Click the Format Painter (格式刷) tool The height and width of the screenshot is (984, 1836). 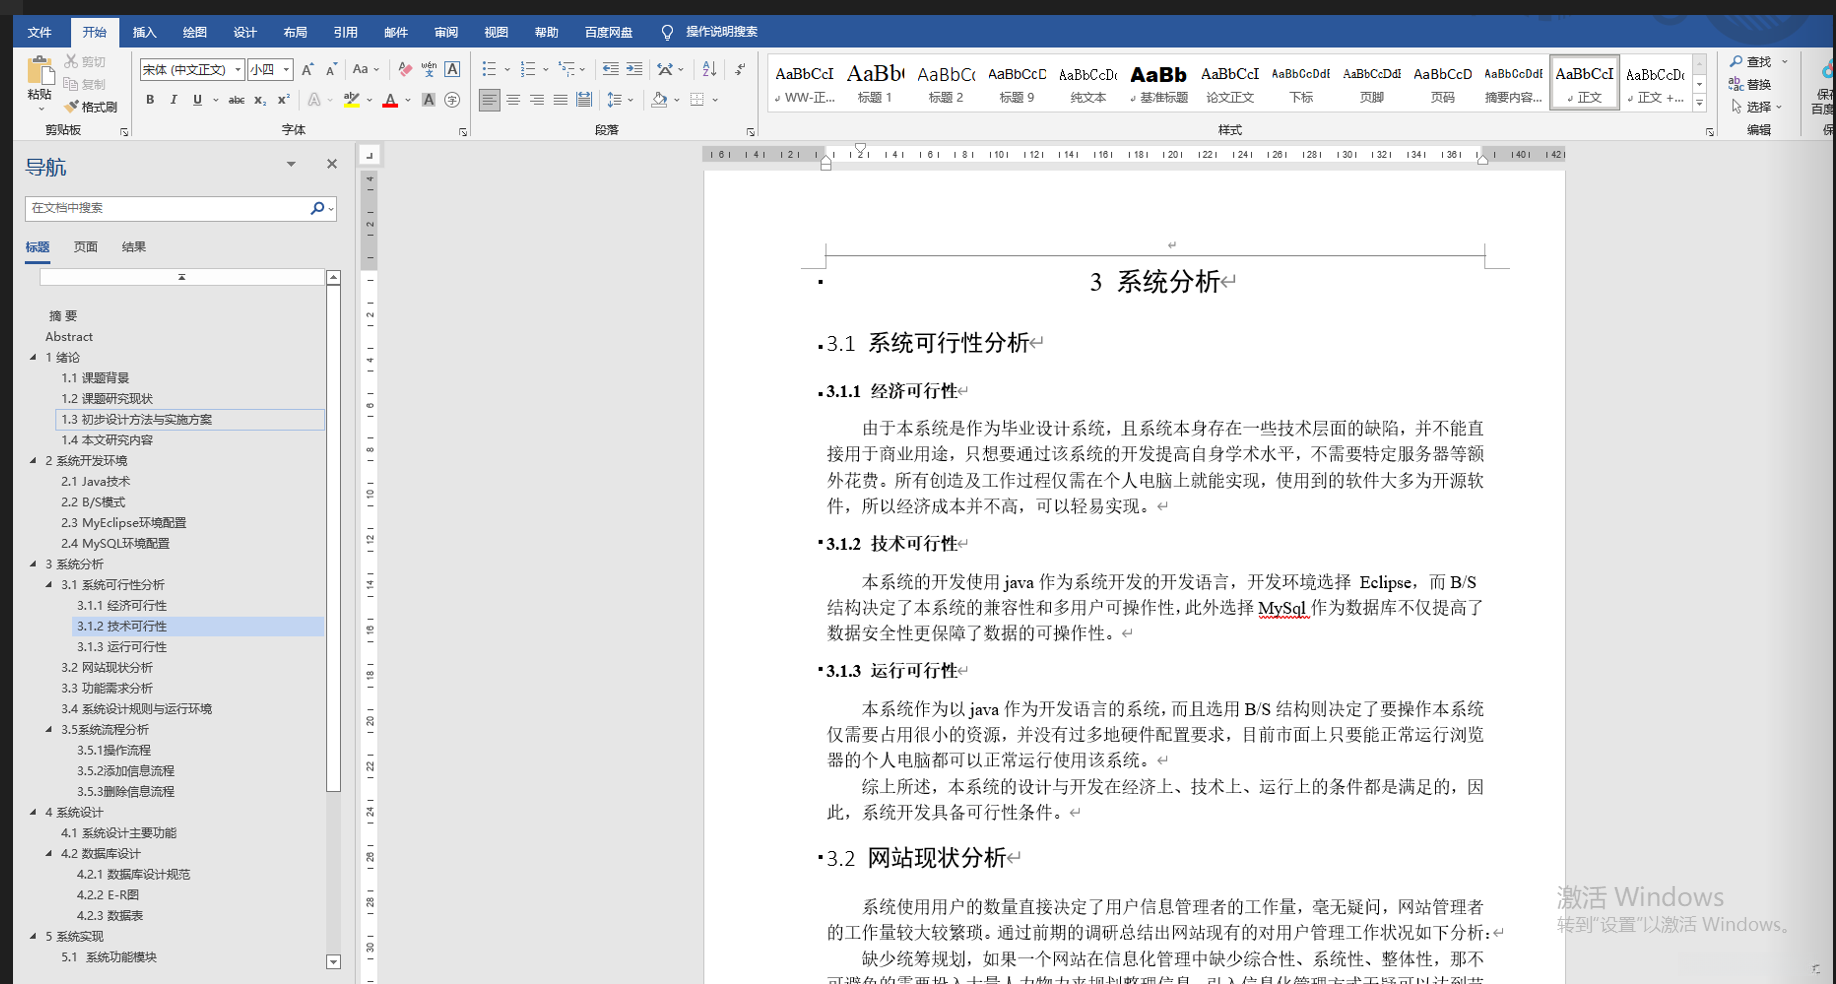91,107
